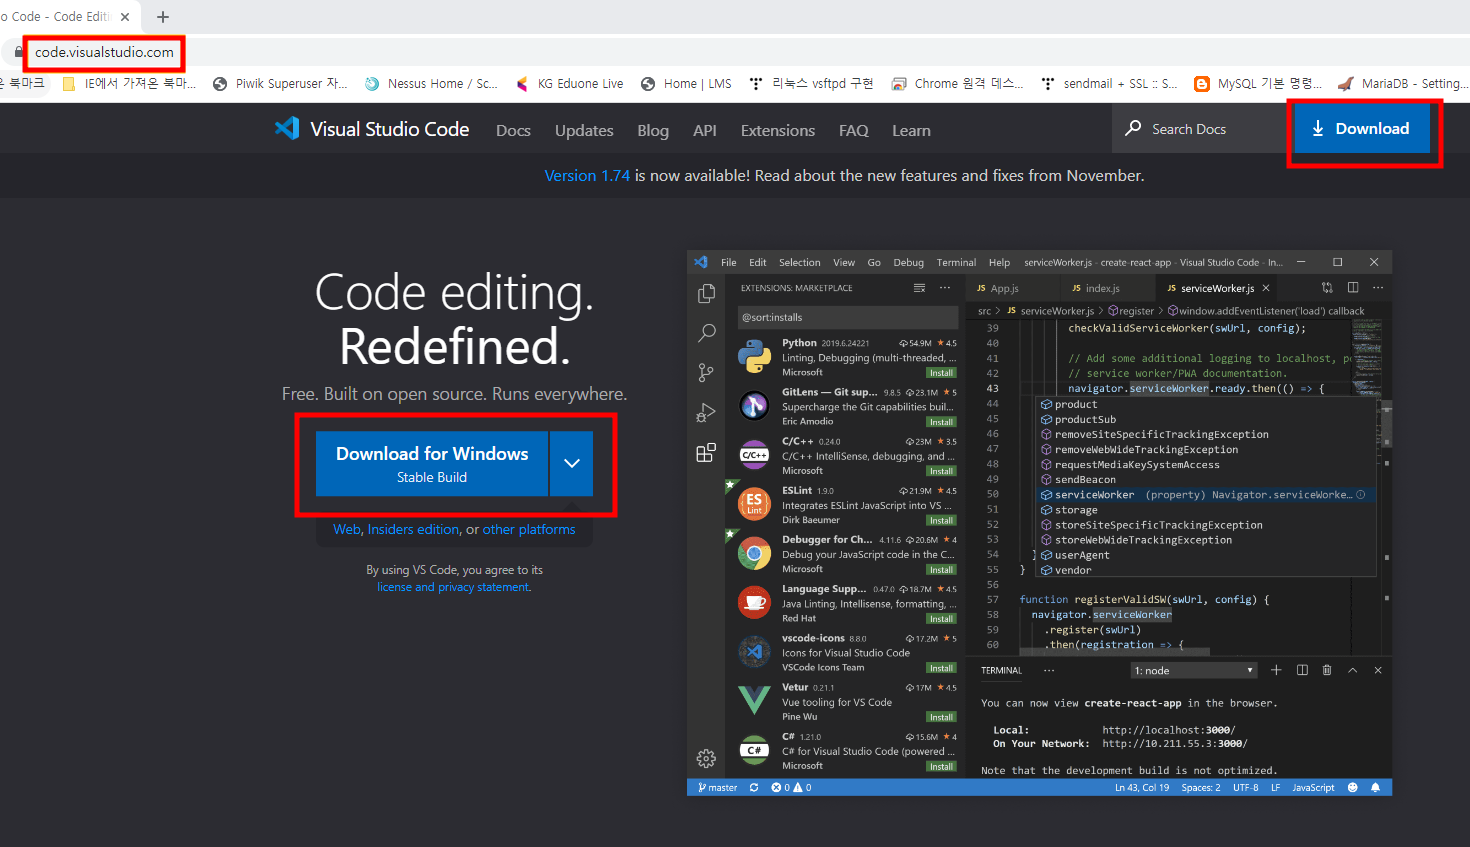Click the Visual Studio Code site title
The image size is (1470, 847).
tap(389, 129)
